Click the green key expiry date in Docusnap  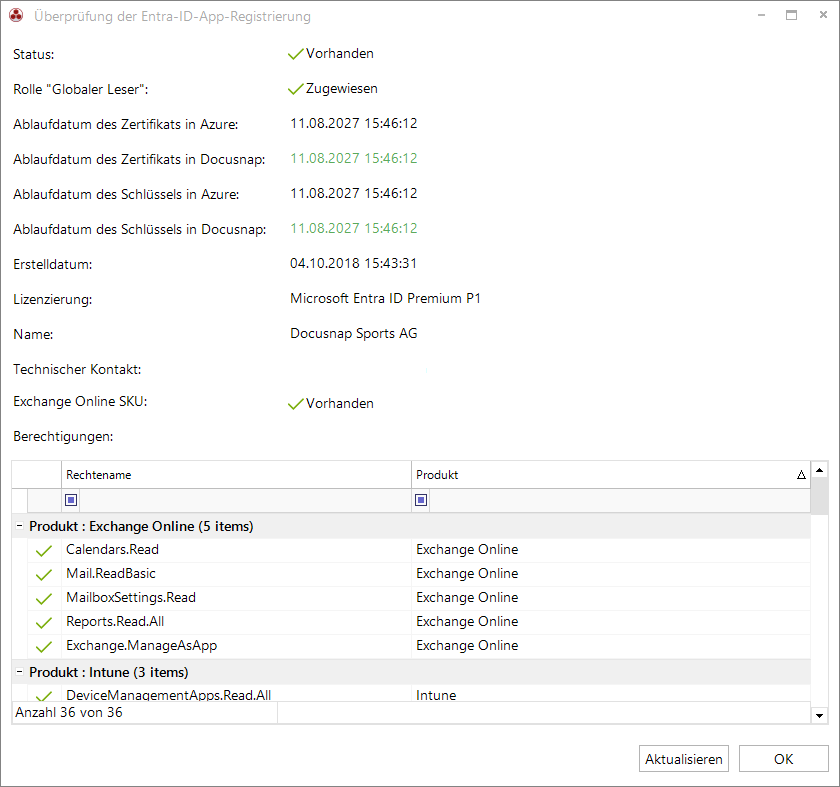point(354,228)
